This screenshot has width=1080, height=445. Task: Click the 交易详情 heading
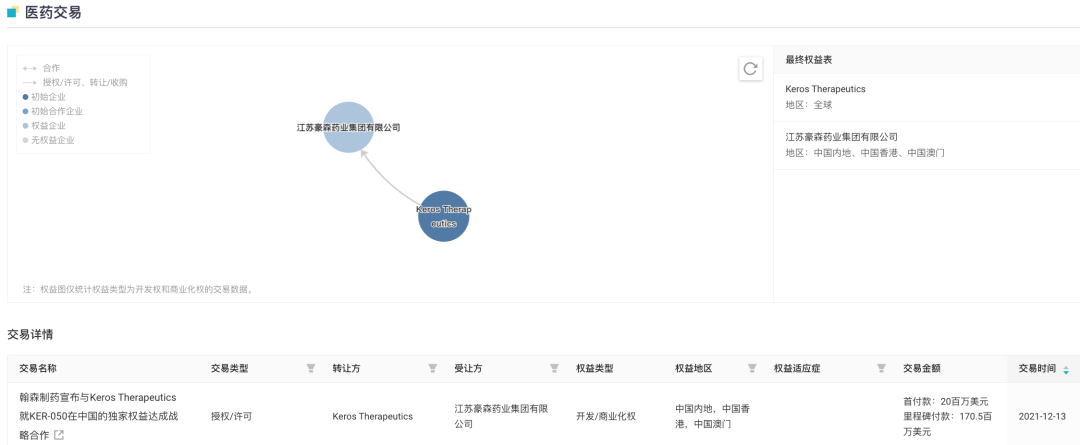(30, 335)
